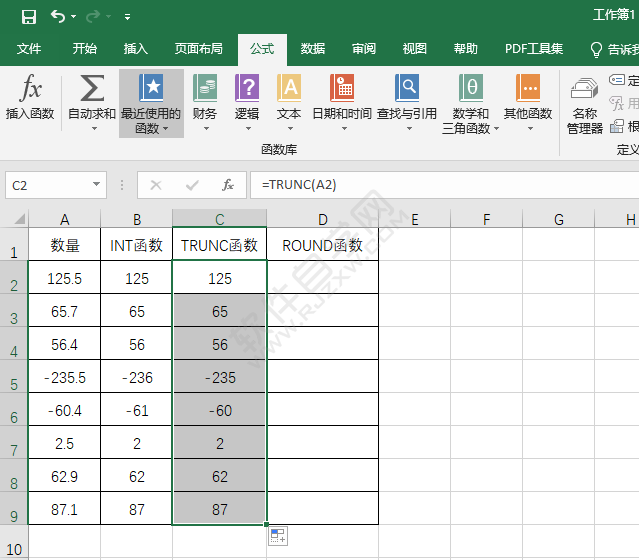Click the Auto Fill Options button below C9
This screenshot has height=560, width=639.
pos(277,536)
